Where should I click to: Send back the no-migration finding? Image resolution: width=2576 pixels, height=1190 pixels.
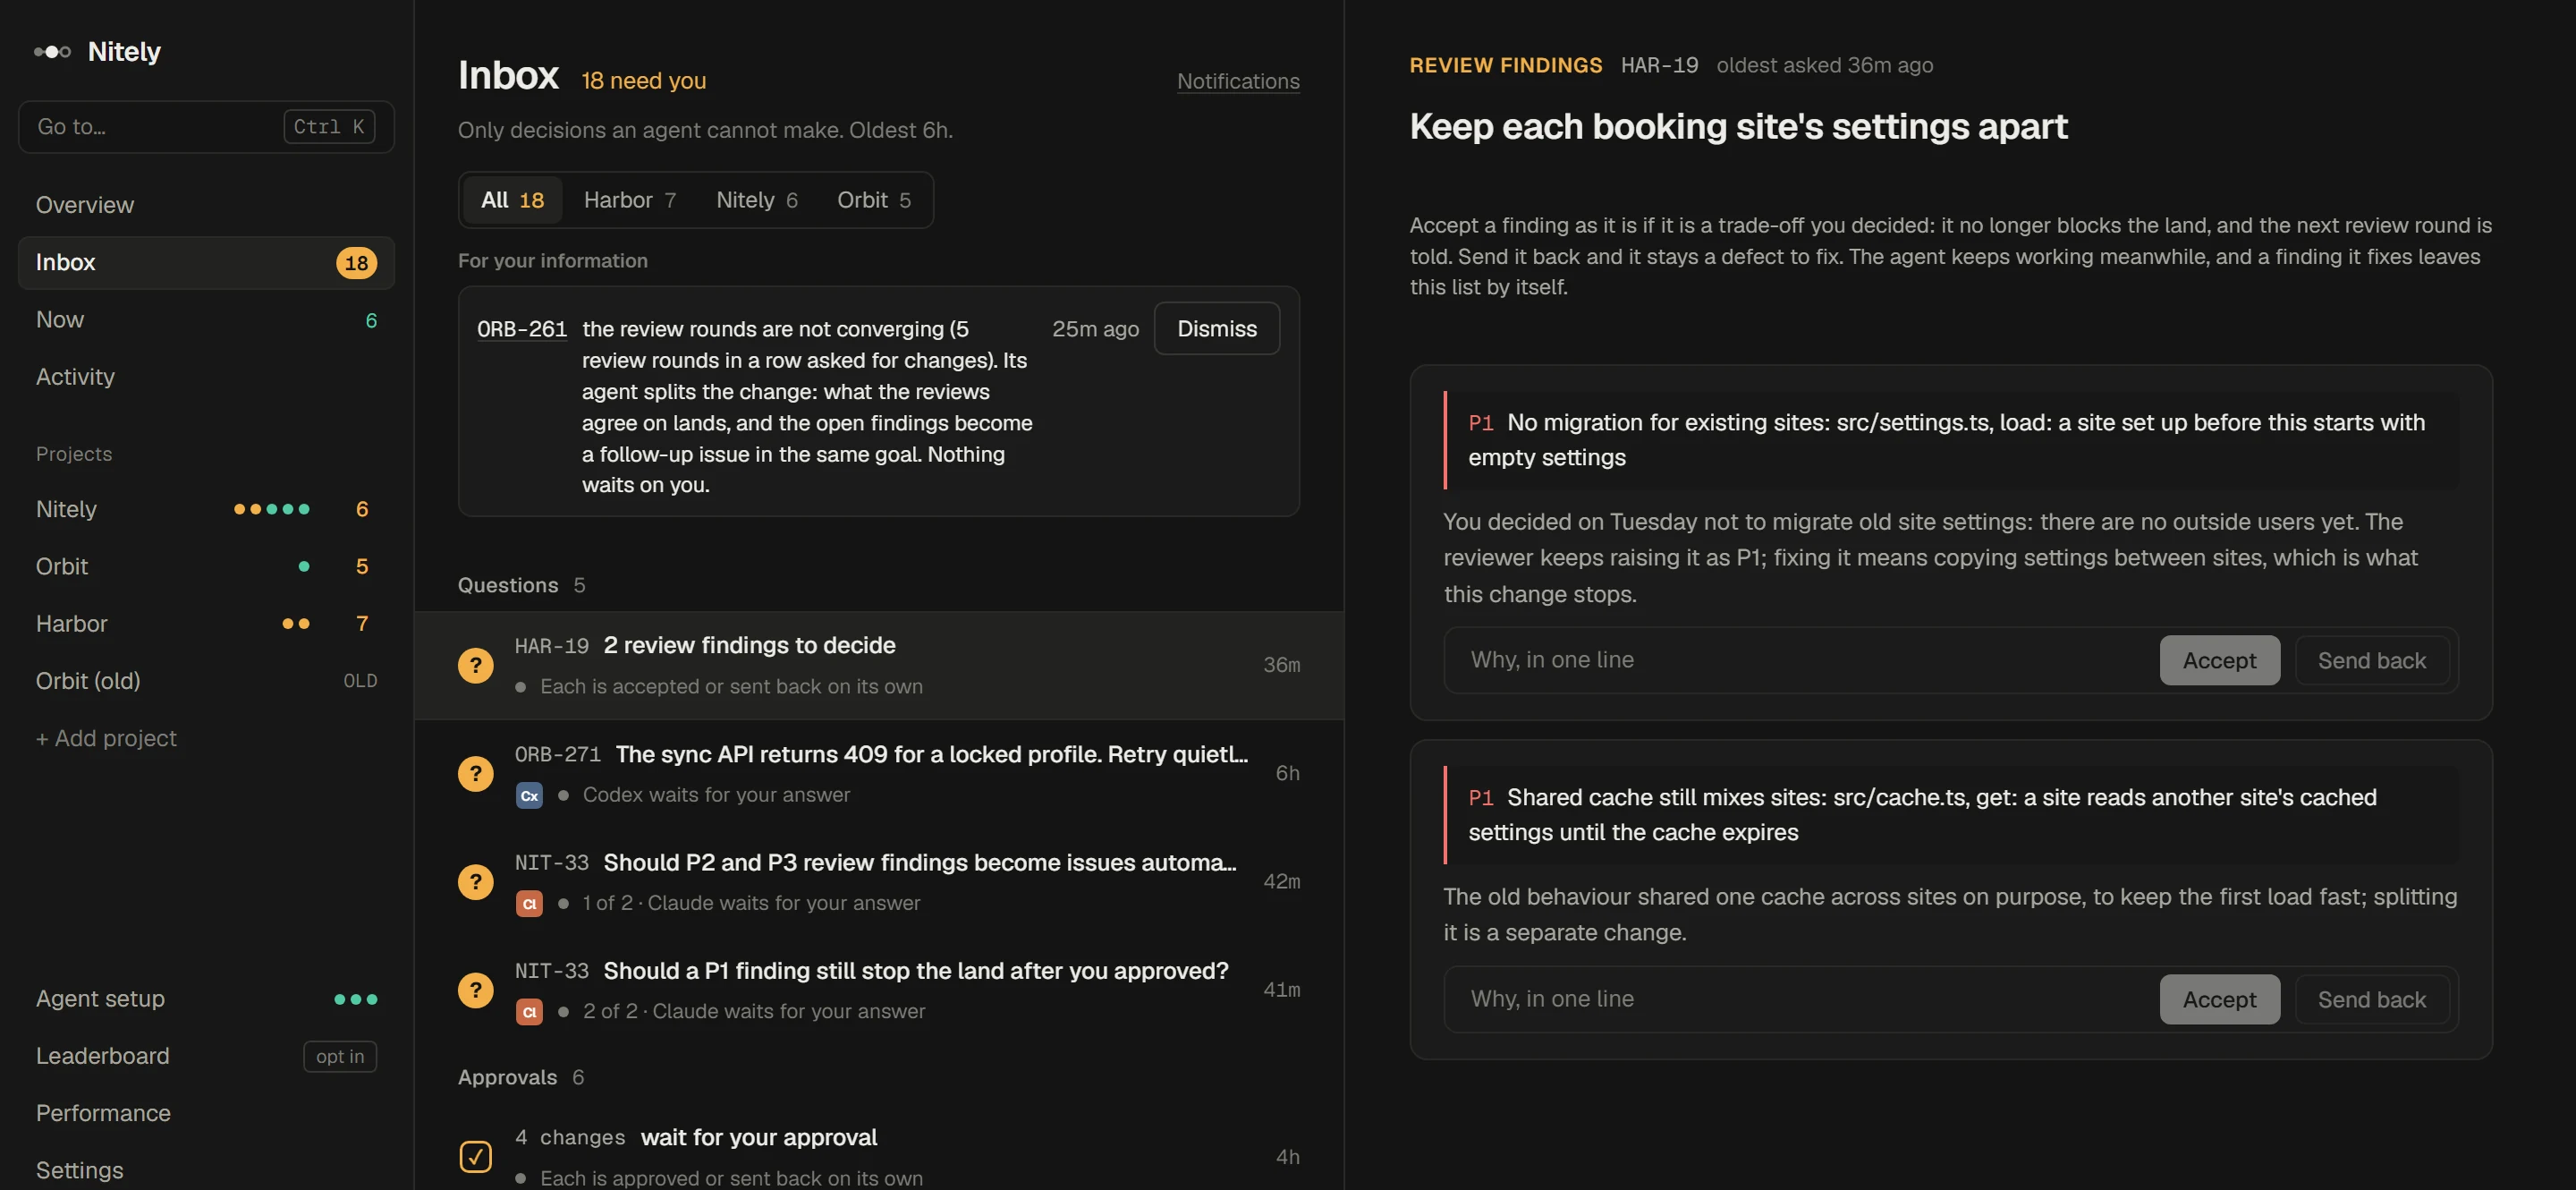coord(2371,660)
